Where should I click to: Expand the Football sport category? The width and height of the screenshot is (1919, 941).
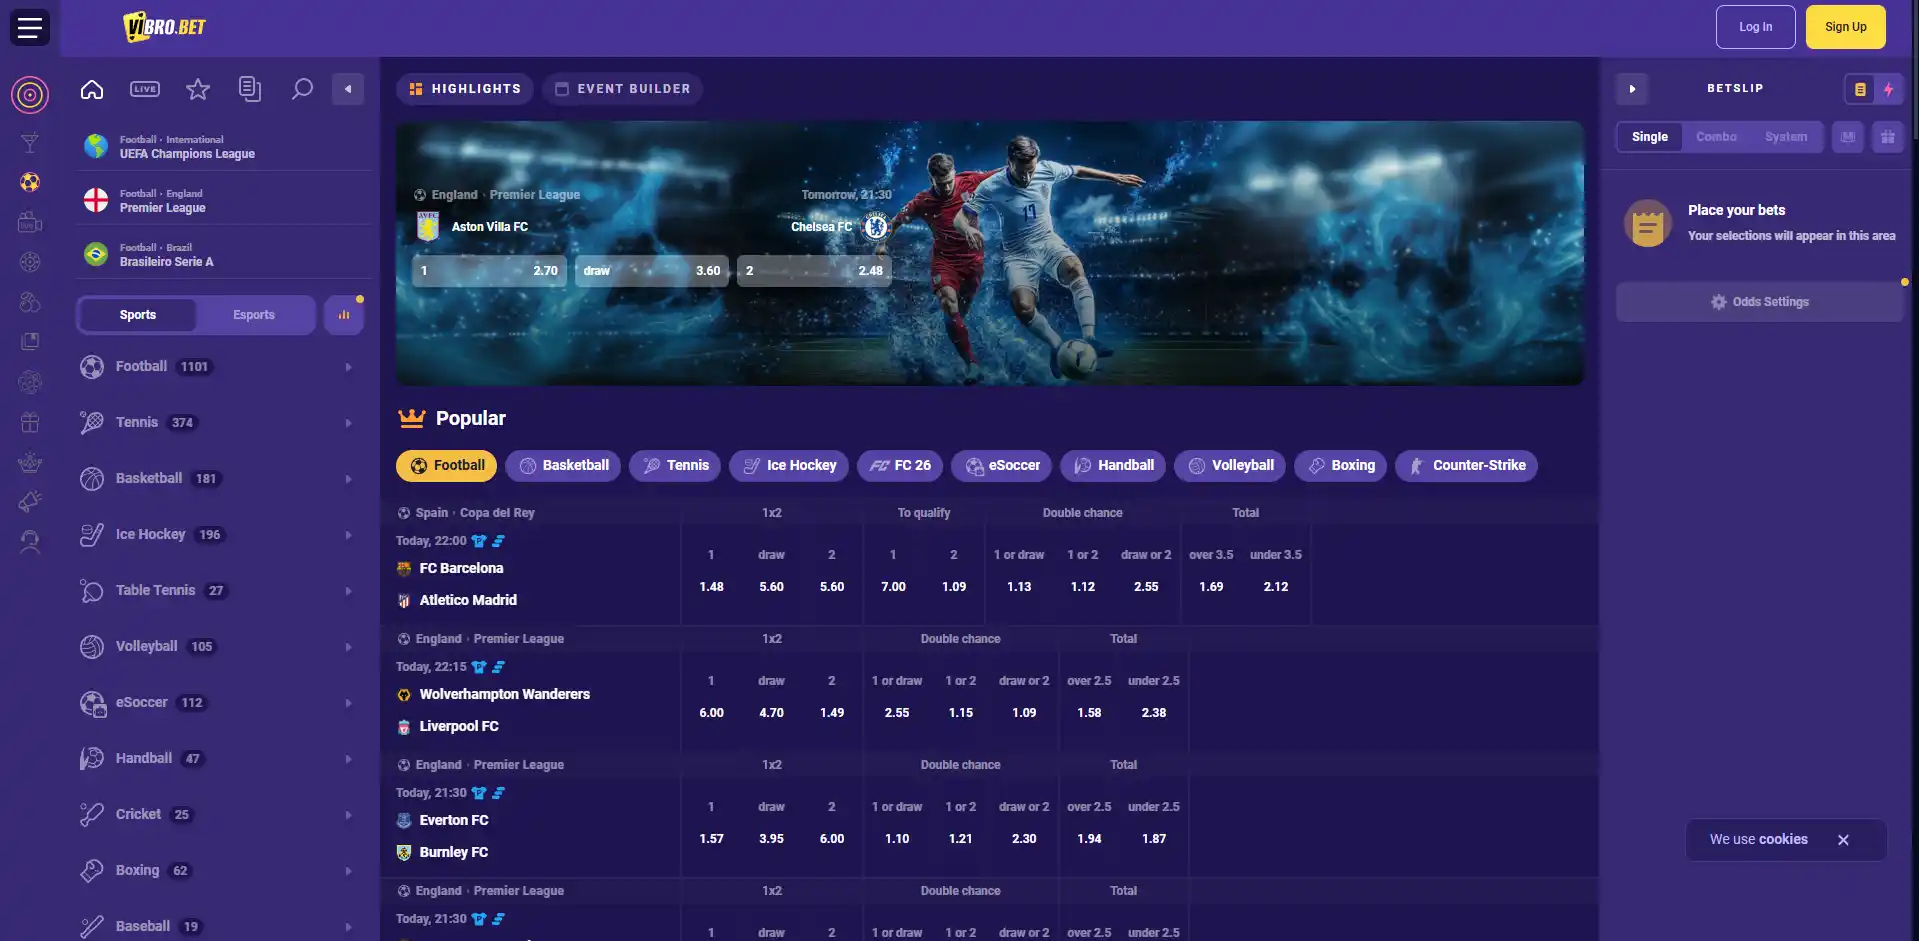[218, 367]
